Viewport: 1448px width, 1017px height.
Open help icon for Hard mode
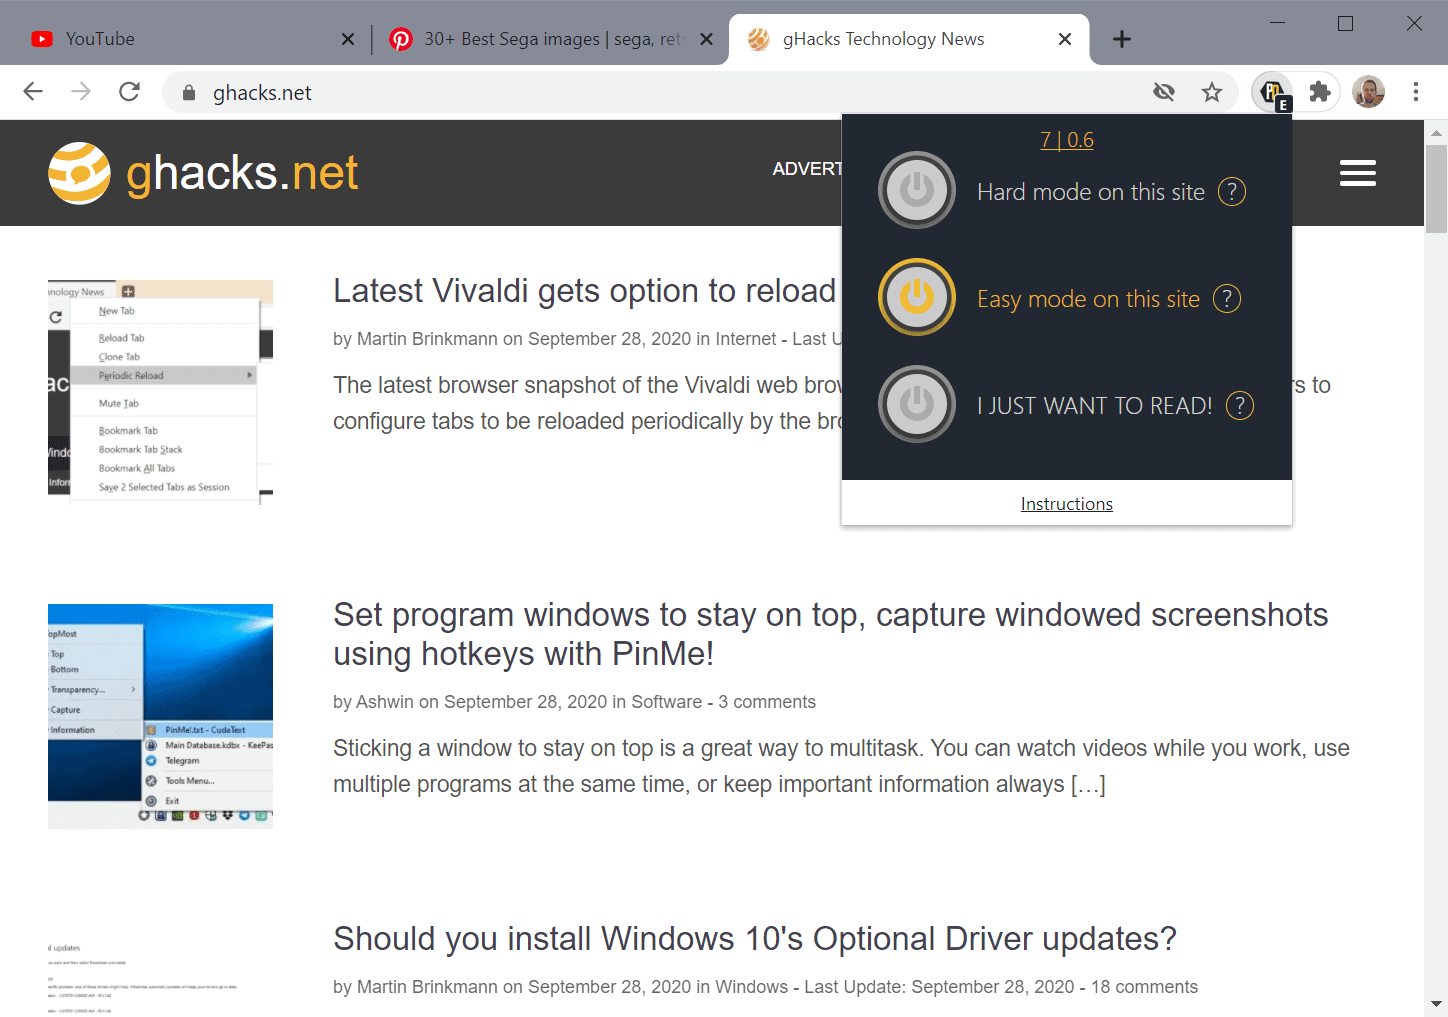click(1232, 191)
